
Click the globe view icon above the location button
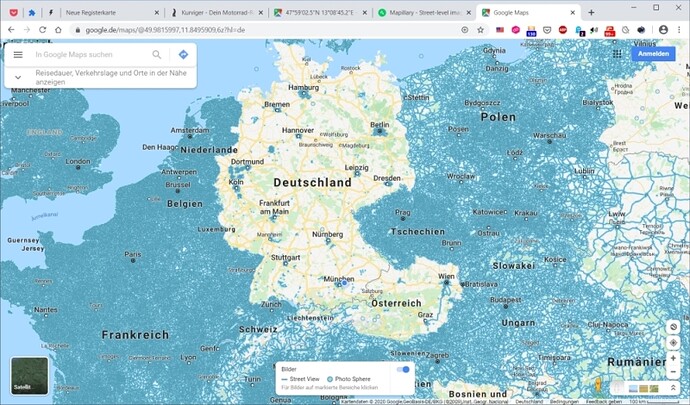pos(673,327)
